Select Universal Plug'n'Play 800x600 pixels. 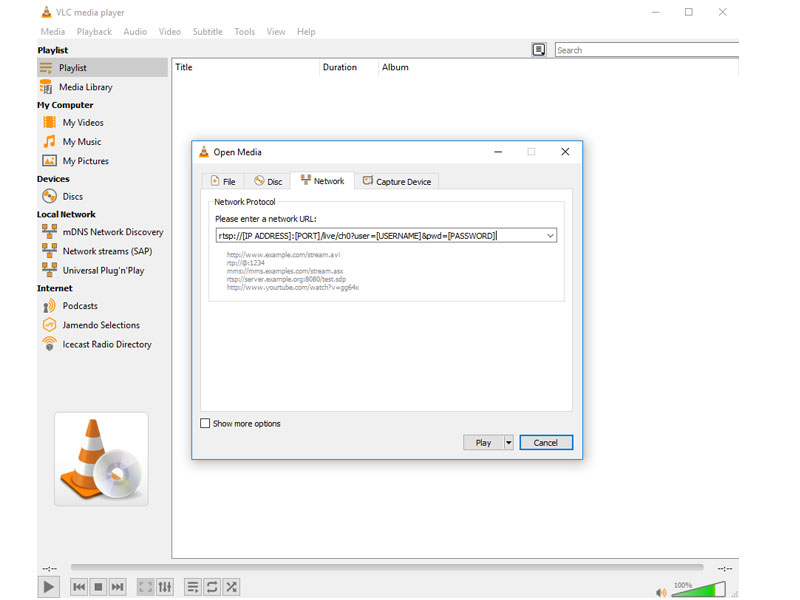(103, 270)
